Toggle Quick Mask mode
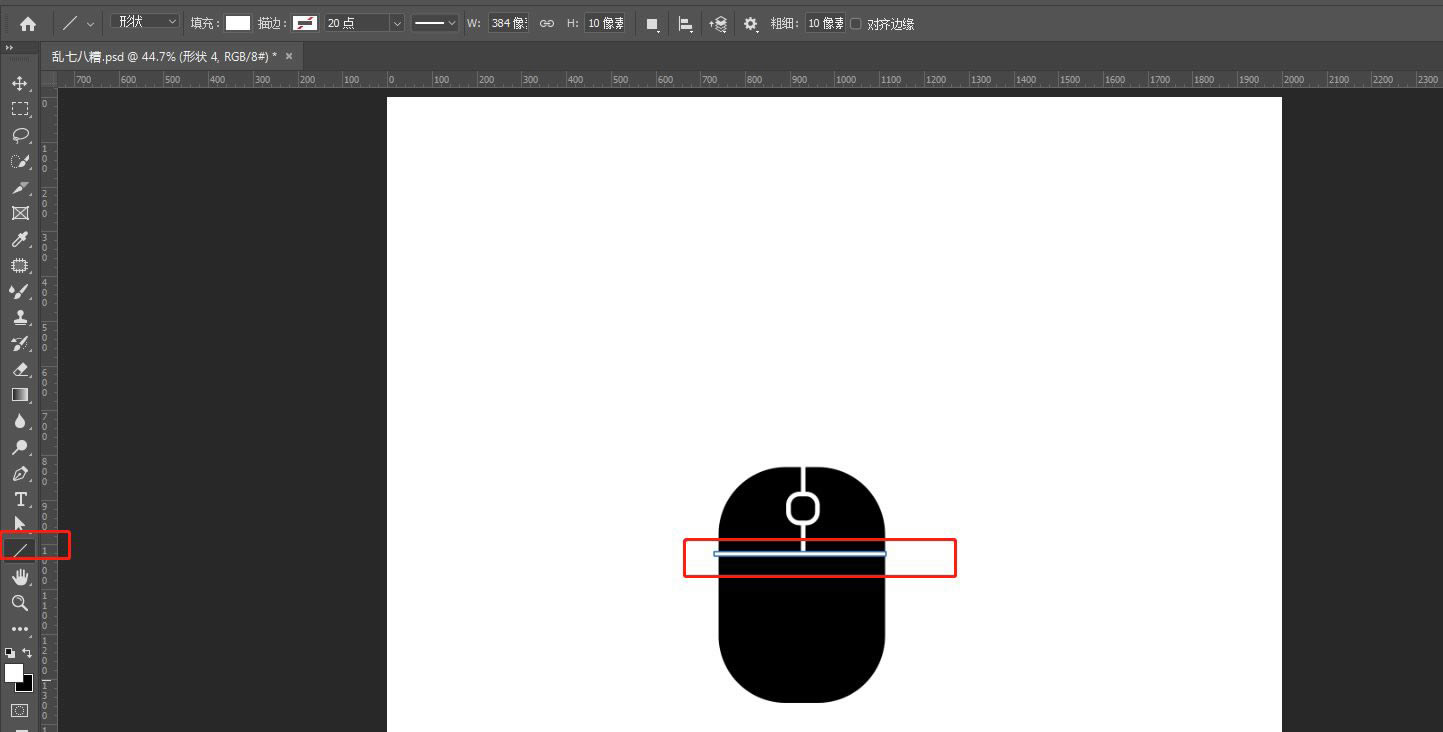The height and width of the screenshot is (732, 1443). click(x=19, y=711)
